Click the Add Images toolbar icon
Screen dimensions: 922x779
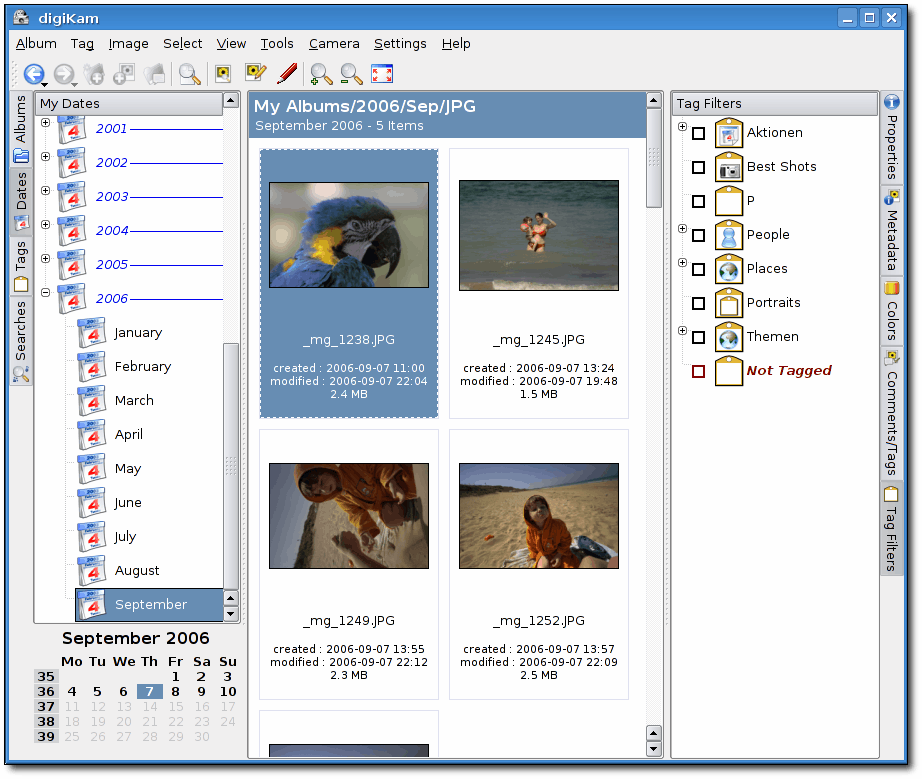[124, 74]
